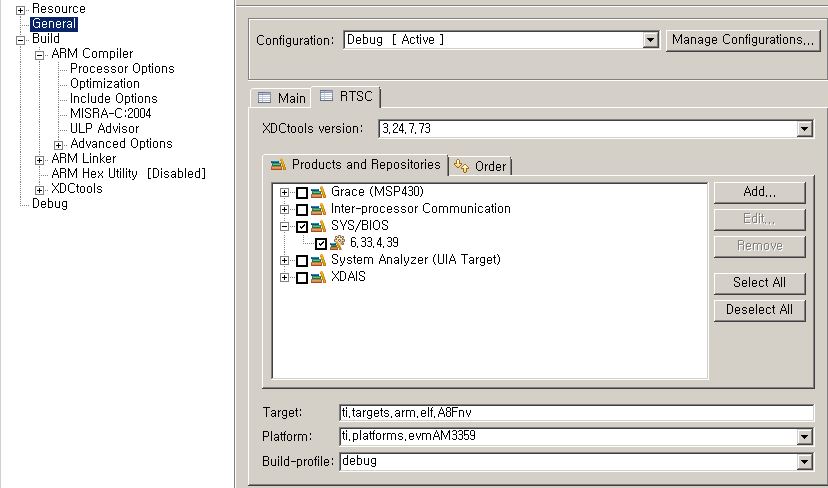Image resolution: width=828 pixels, height=488 pixels.
Task: Select Optimization in the settings tree
Action: [x=105, y=84]
